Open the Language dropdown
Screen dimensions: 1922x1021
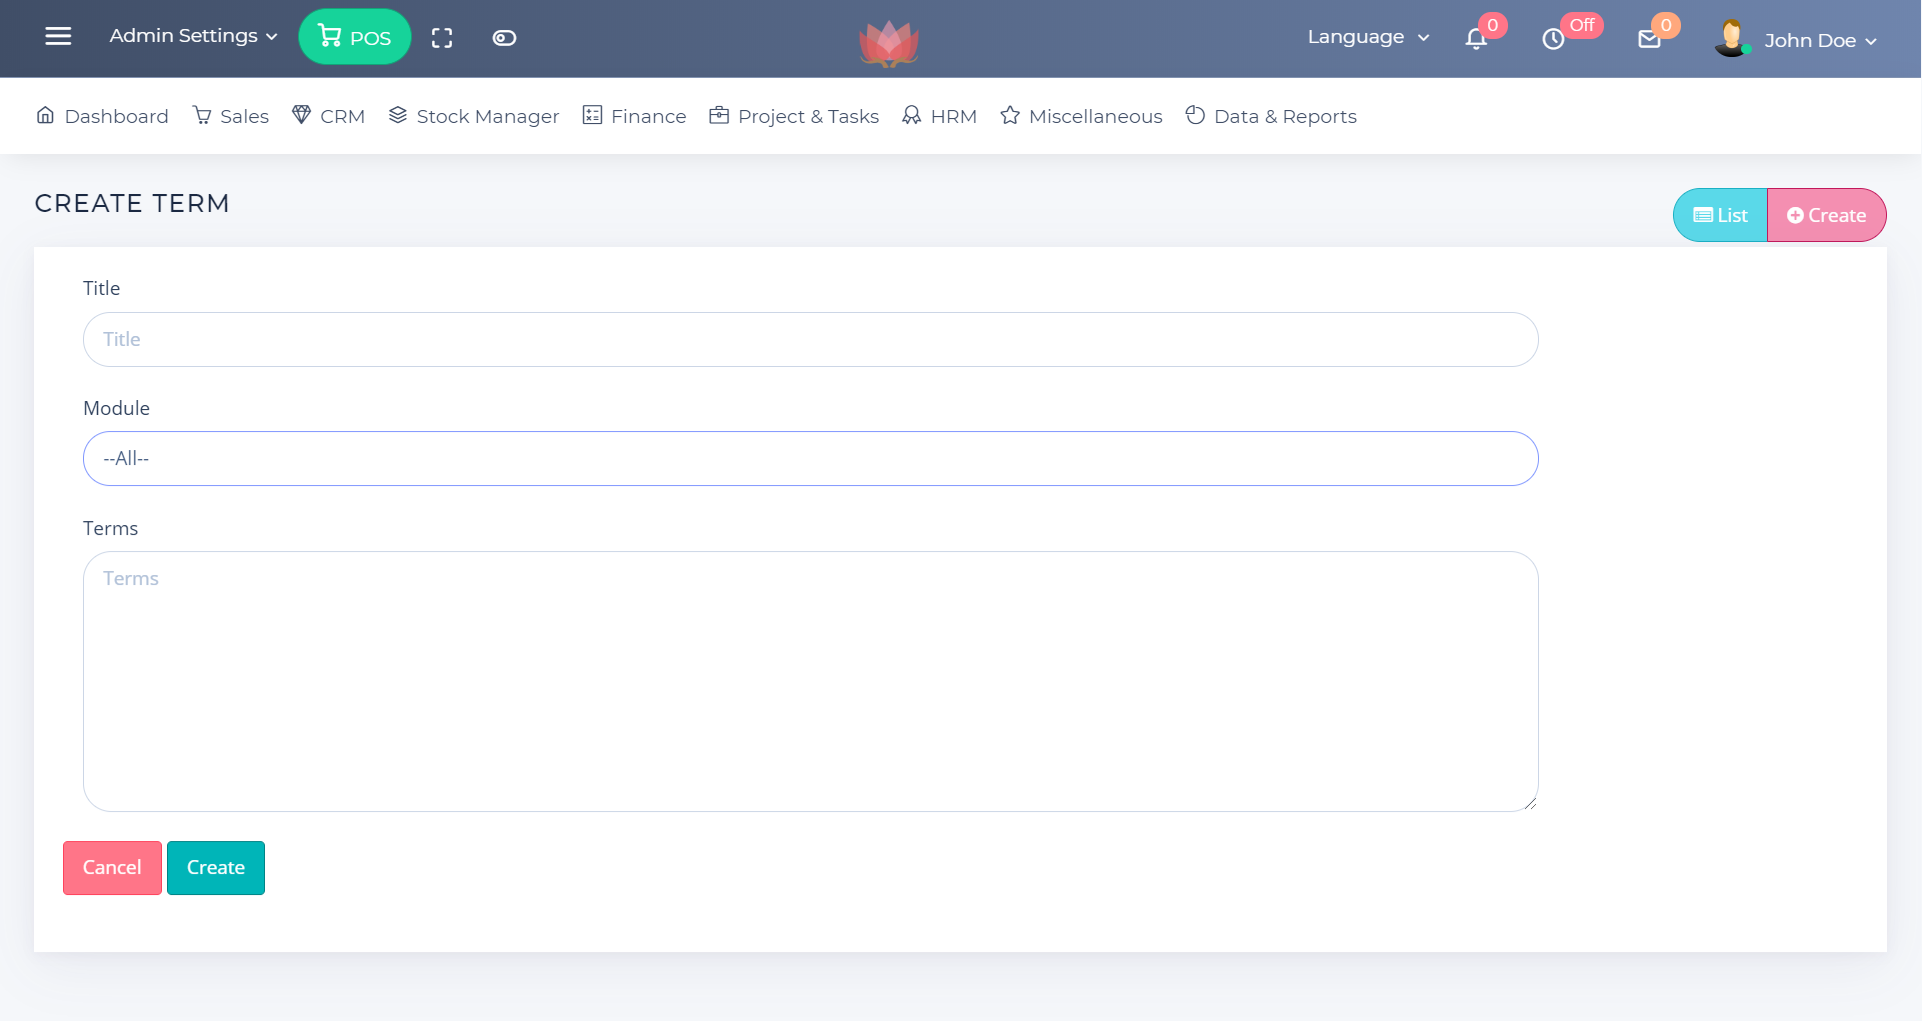point(1367,37)
